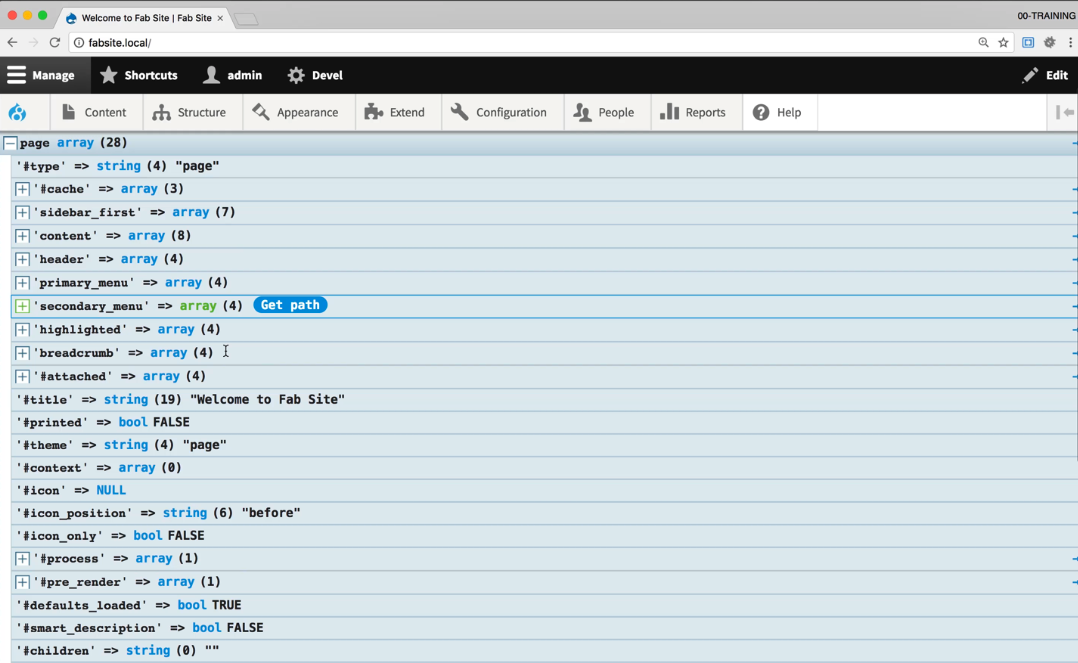The width and height of the screenshot is (1078, 663).
Task: Click the '#children' string row
Action: coord(544,651)
